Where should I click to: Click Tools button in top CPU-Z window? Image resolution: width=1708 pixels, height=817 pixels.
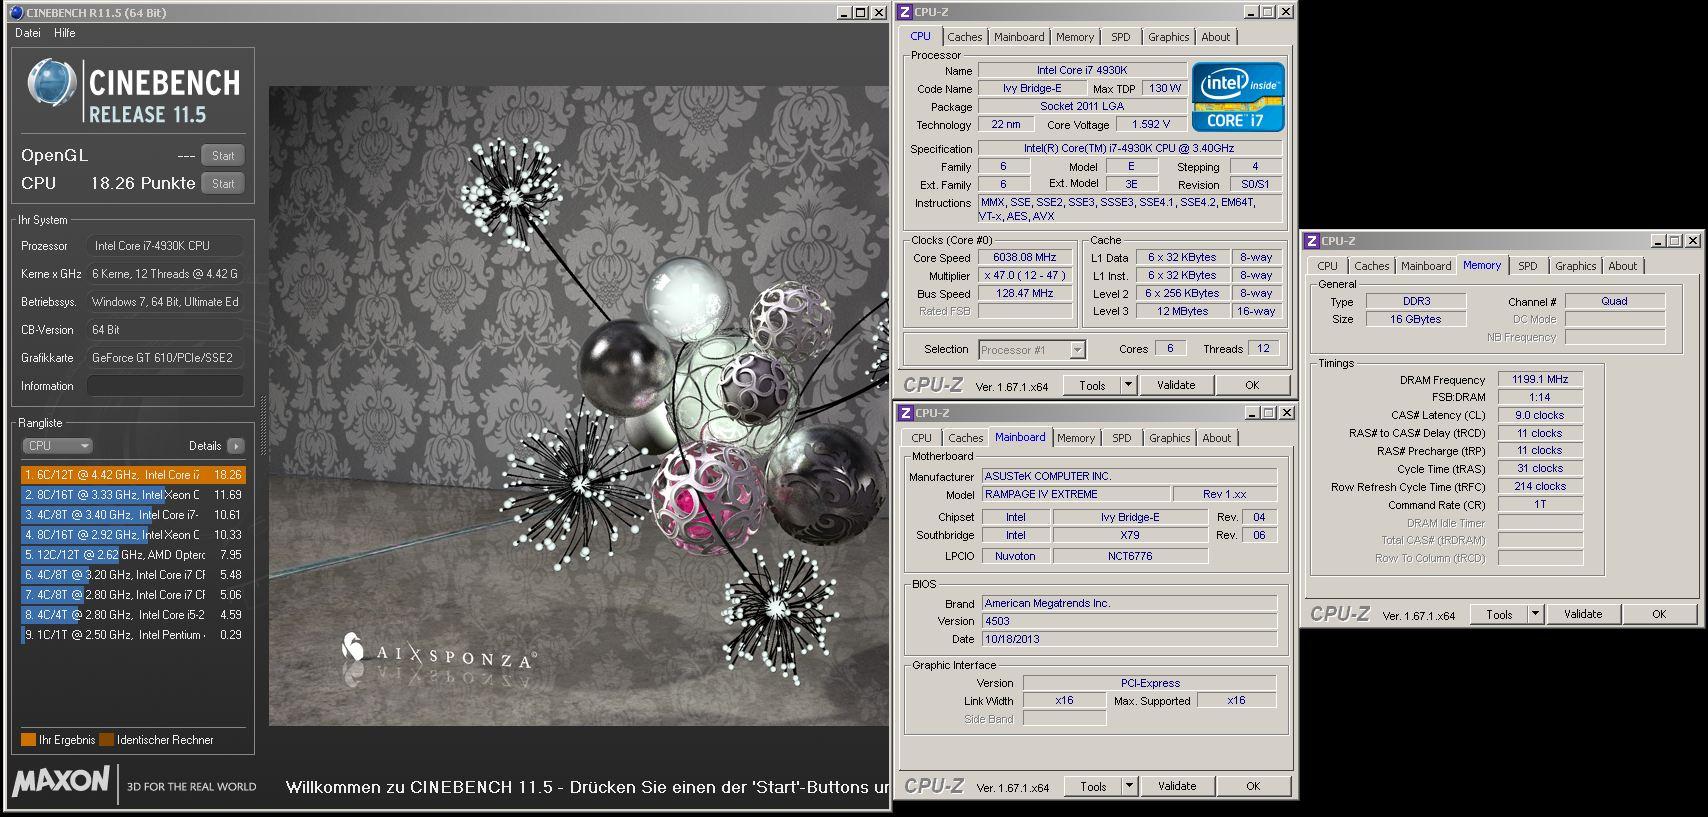1092,385
